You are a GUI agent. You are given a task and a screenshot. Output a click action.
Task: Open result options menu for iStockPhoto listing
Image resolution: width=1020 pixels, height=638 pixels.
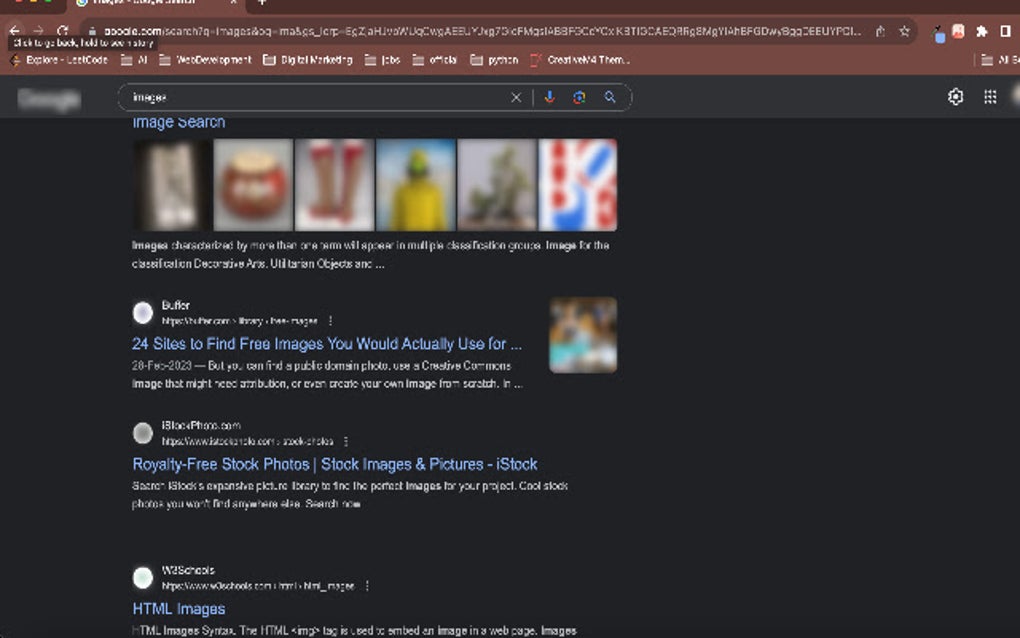[x=345, y=441]
